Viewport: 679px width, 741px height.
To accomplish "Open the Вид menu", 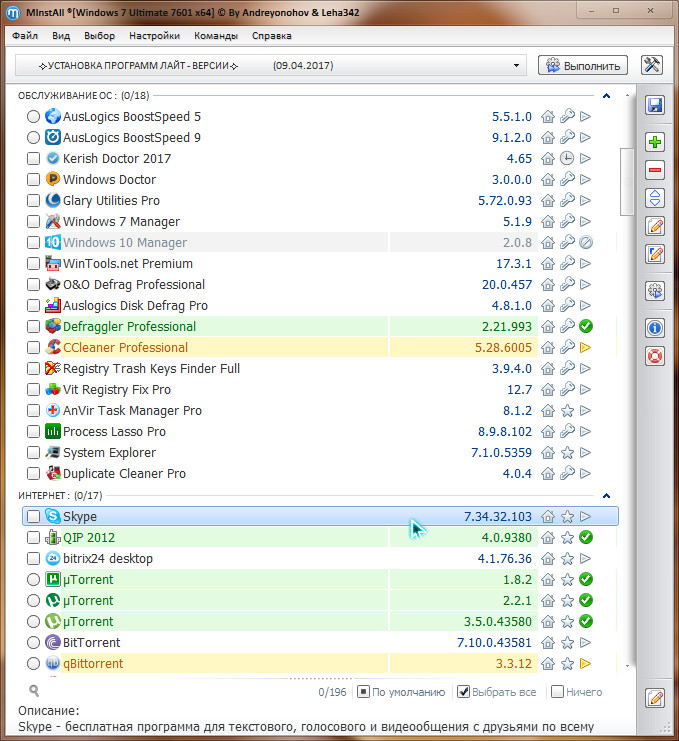I will coord(61,36).
